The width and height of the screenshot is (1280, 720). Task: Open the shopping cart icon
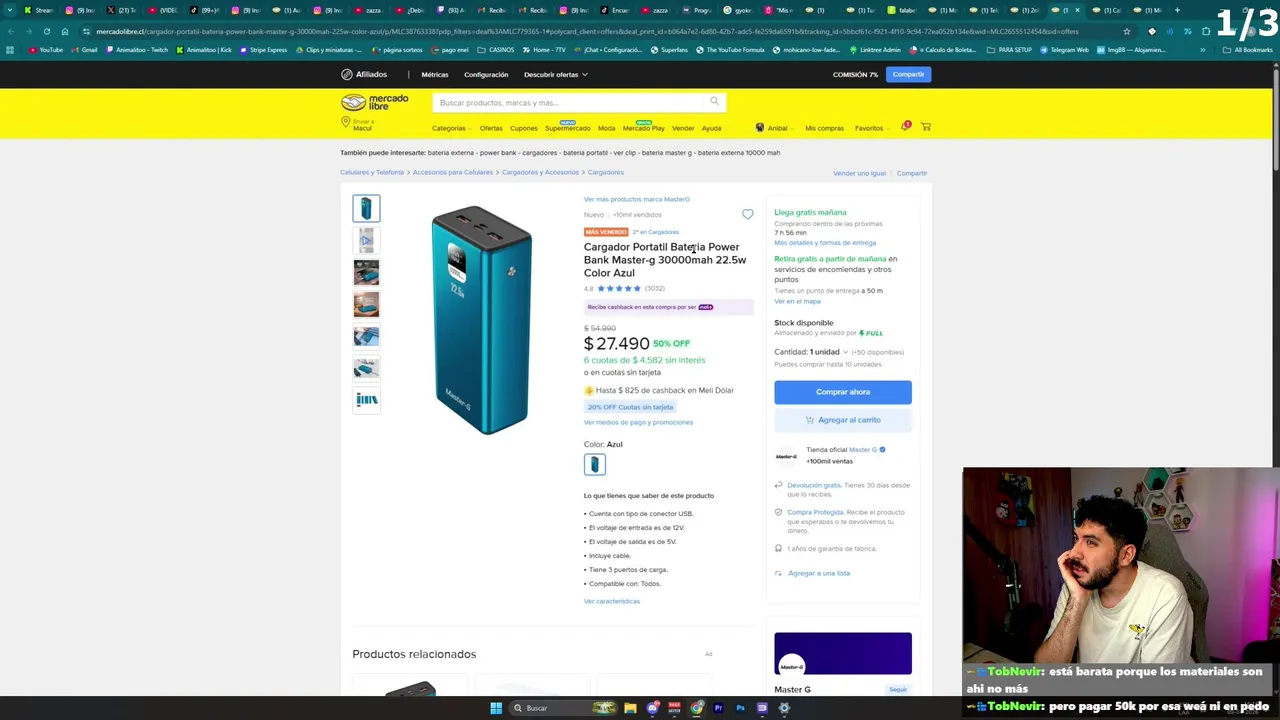(x=926, y=127)
